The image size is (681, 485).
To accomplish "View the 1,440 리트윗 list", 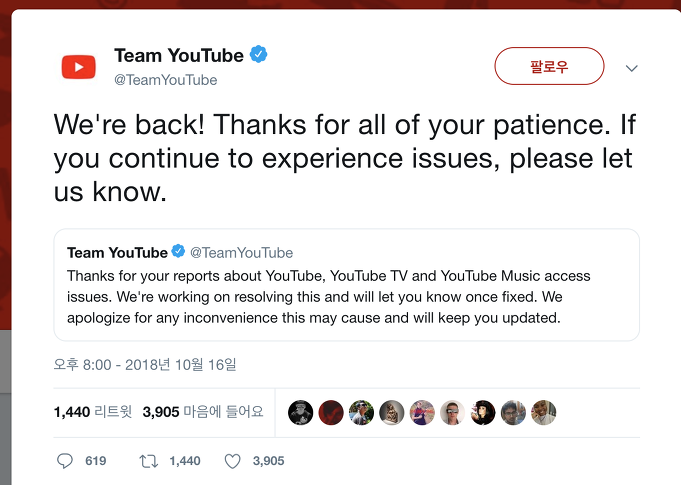I will tap(93, 412).
